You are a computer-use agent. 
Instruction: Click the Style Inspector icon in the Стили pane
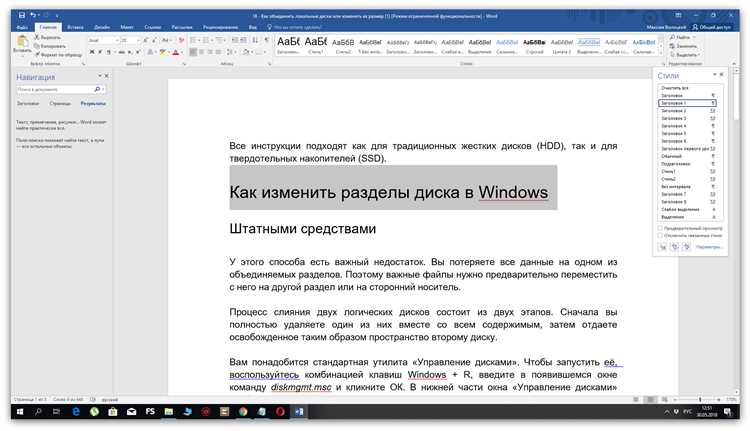(x=674, y=247)
